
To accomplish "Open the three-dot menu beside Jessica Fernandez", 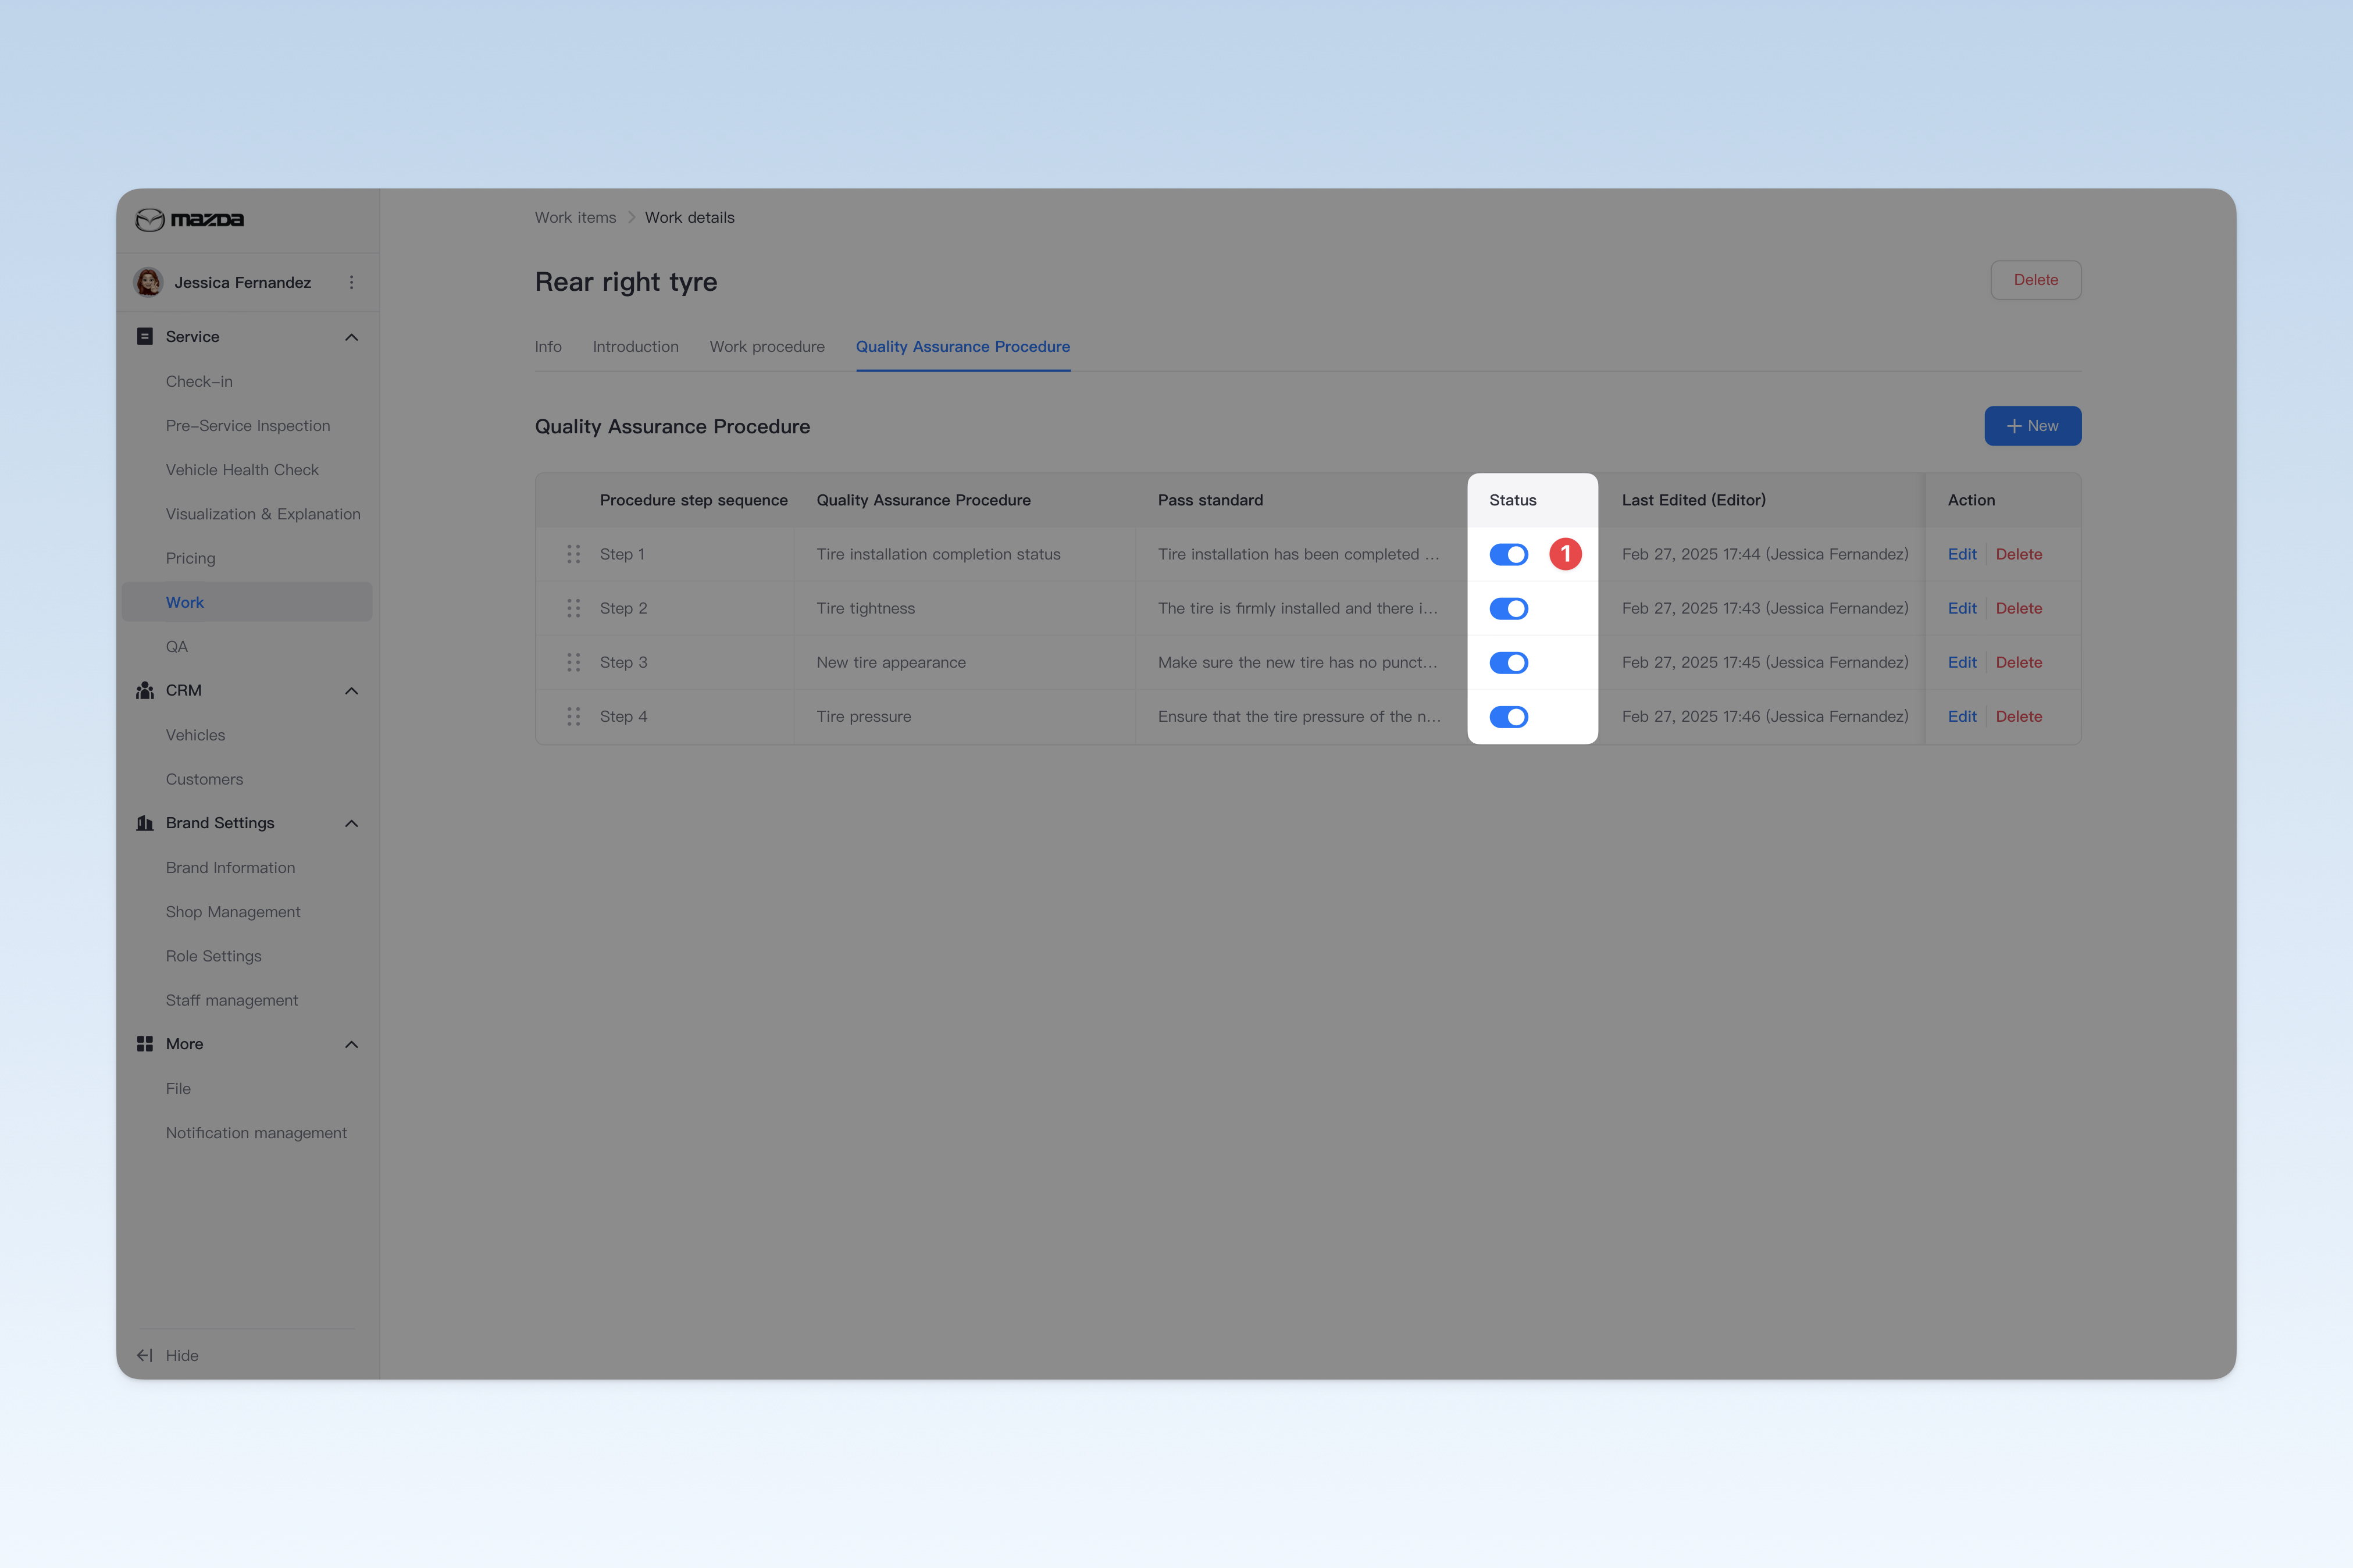I will [x=351, y=282].
